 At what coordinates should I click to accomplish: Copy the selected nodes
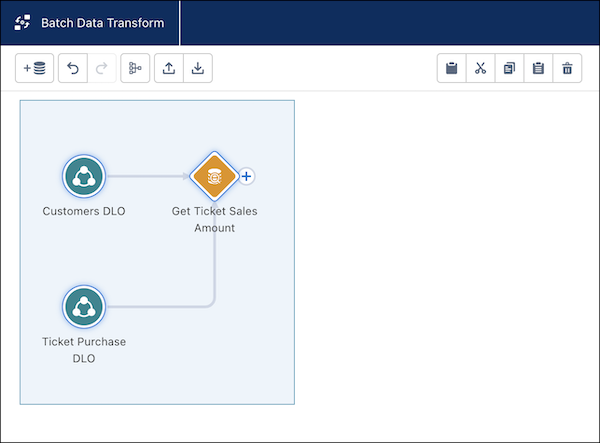coord(510,69)
